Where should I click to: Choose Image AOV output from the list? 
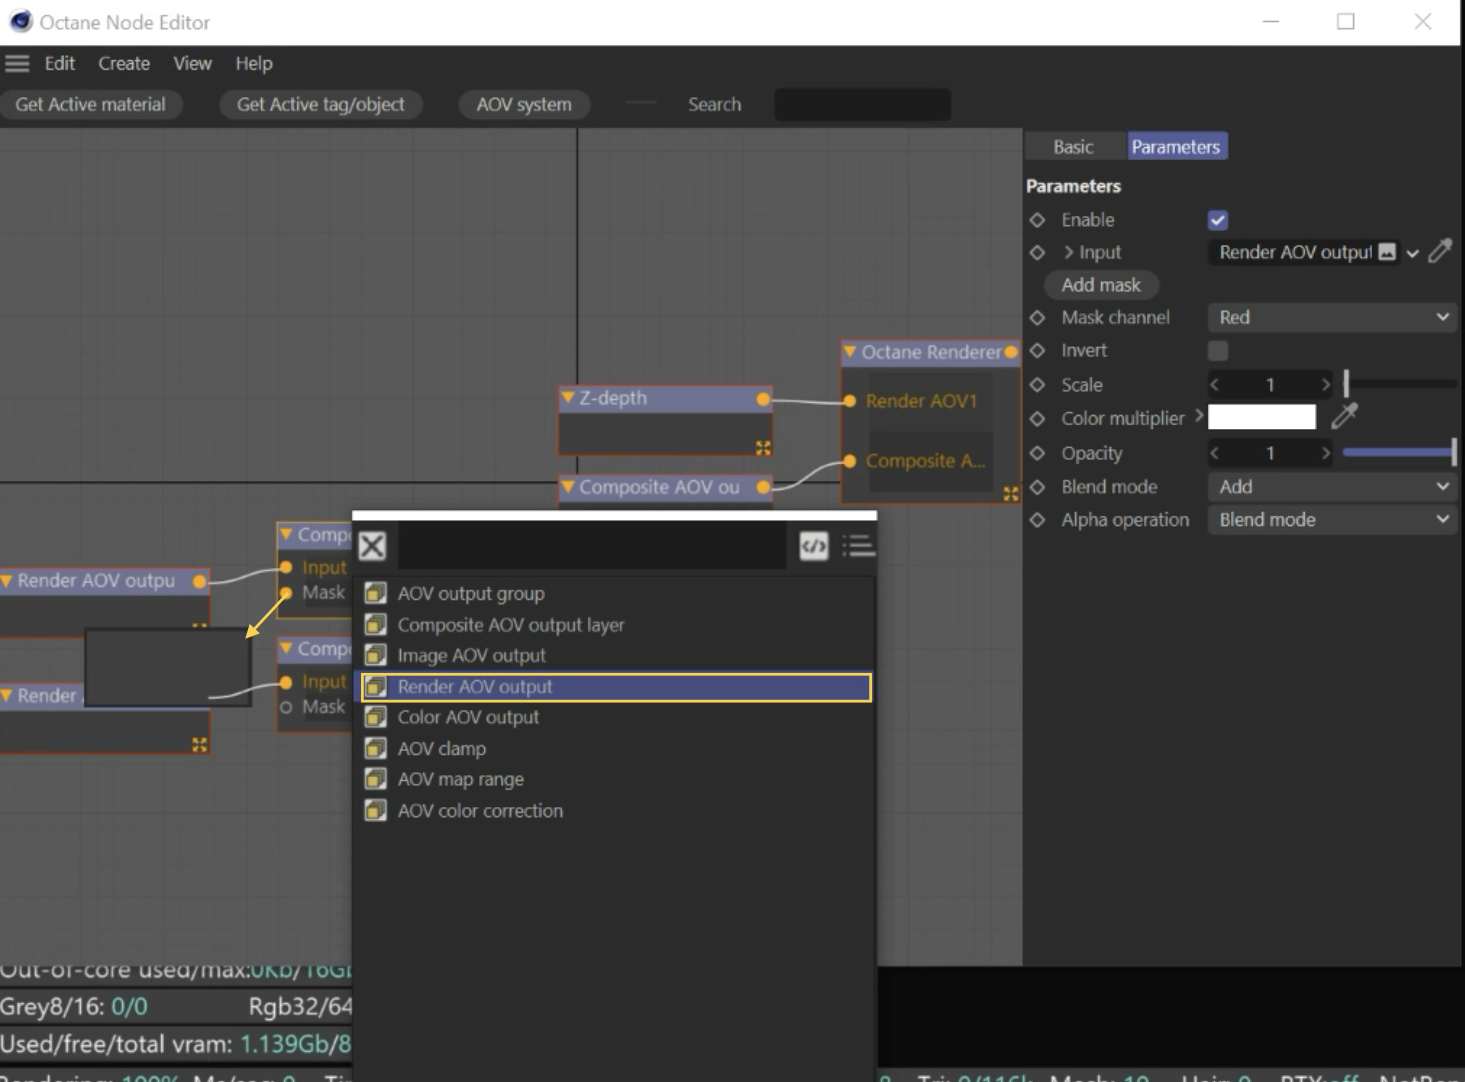click(x=616, y=656)
